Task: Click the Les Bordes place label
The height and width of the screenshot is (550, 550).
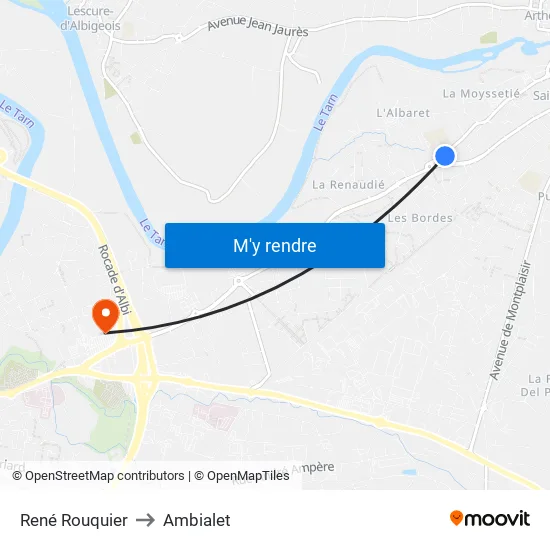Action: tap(420, 218)
